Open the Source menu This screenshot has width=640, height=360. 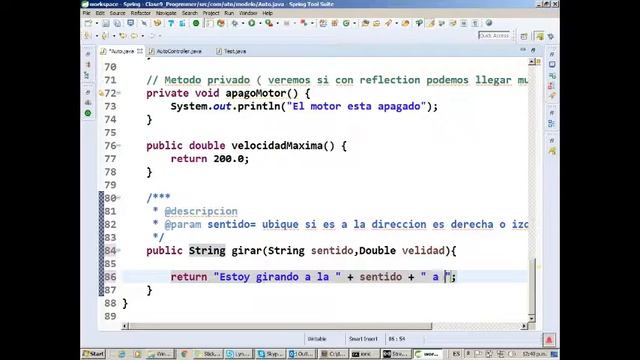point(118,13)
